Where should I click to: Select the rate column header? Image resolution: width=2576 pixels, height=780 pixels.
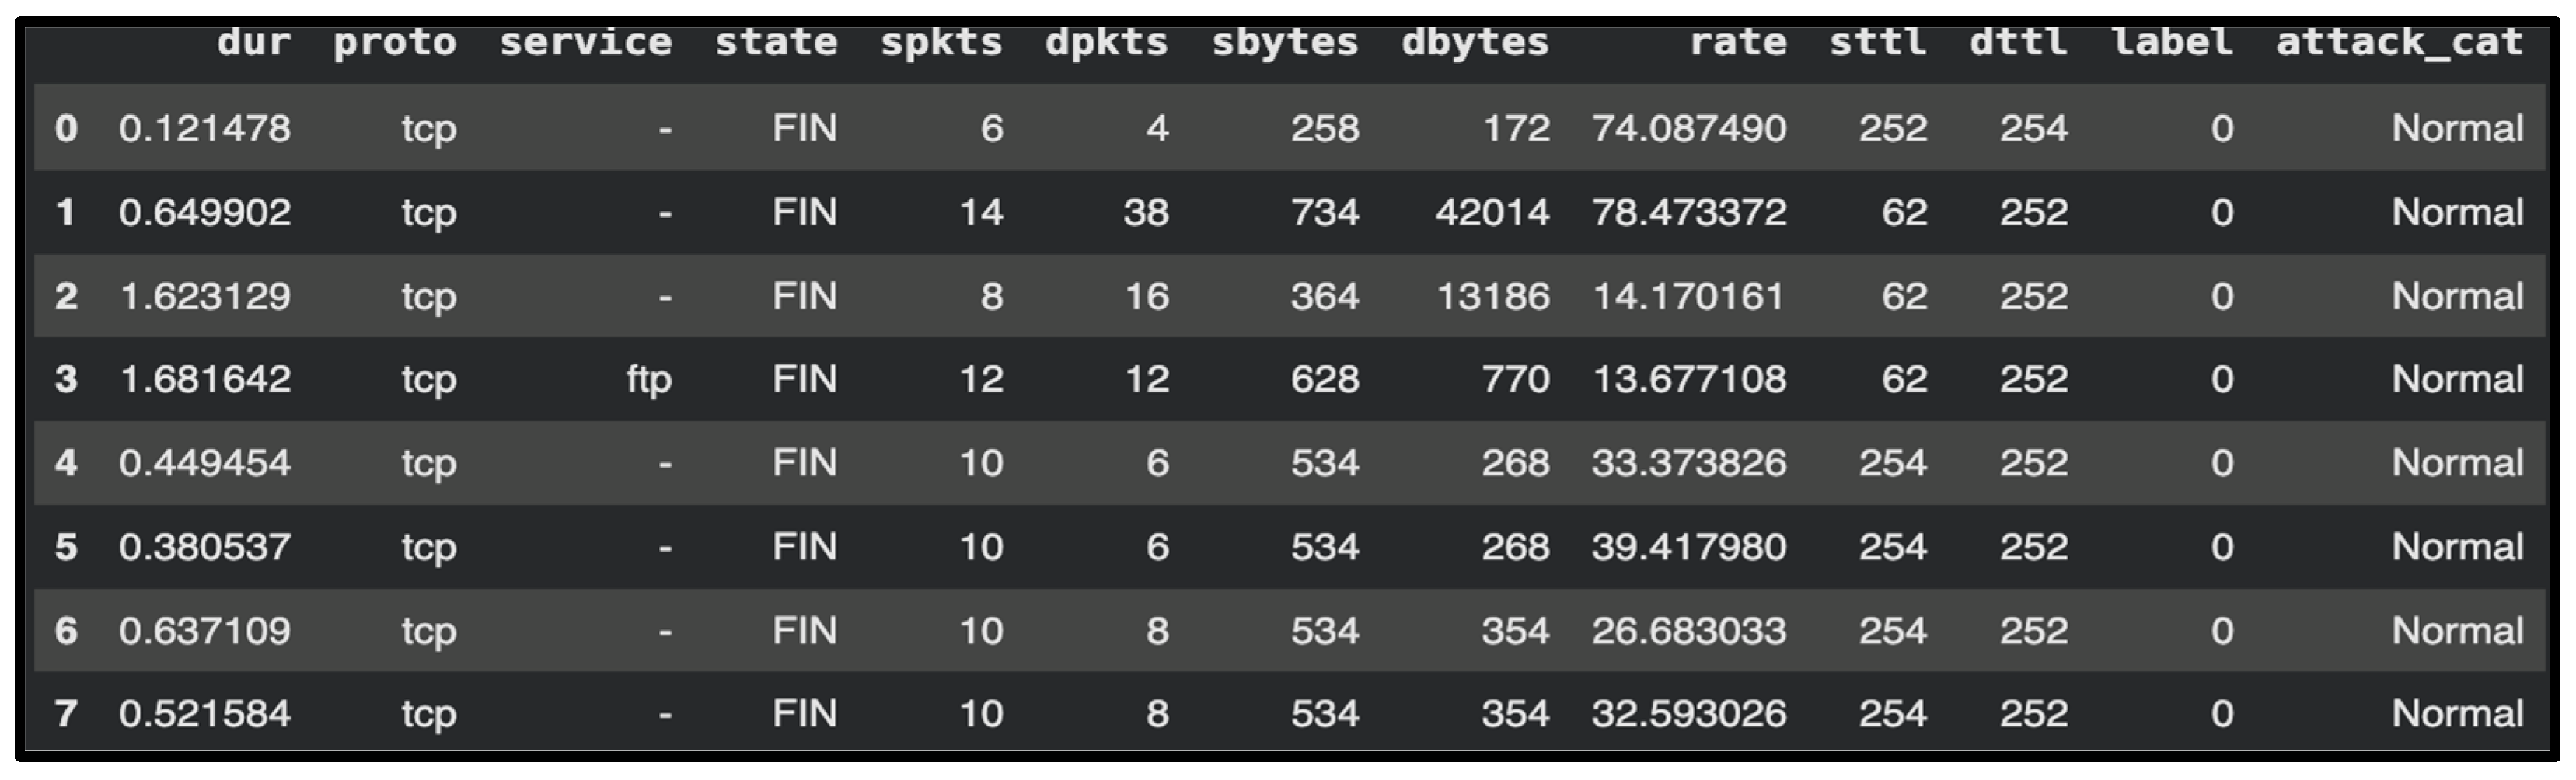1738,43
